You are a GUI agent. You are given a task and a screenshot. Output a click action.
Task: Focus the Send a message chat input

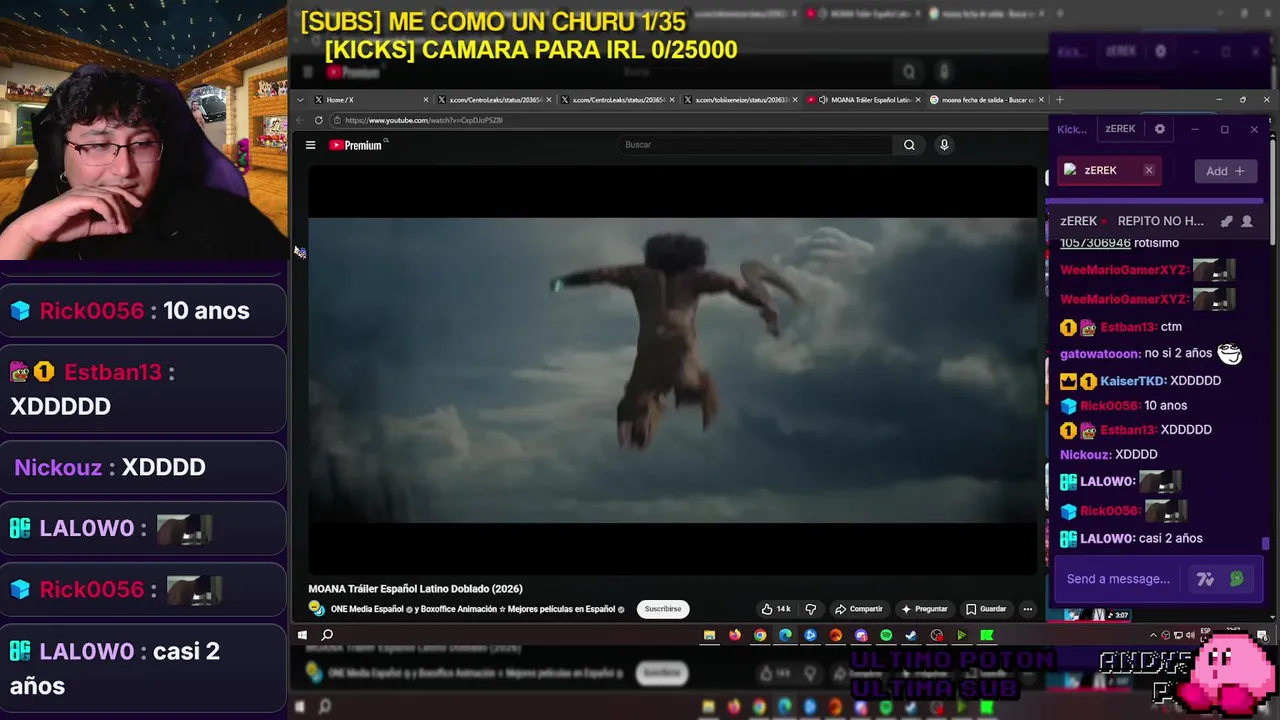pyautogui.click(x=1118, y=579)
